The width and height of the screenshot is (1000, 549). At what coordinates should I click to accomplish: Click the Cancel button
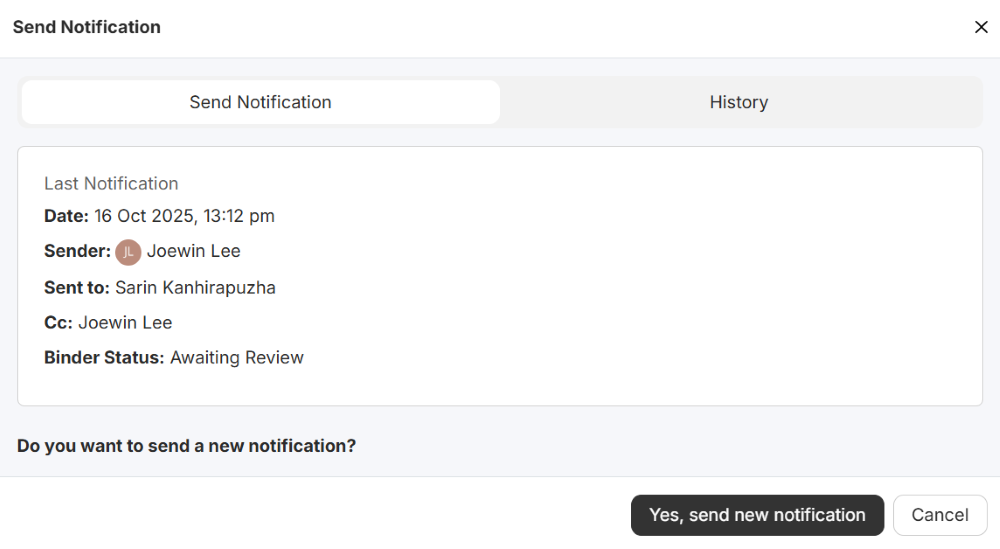click(x=939, y=516)
